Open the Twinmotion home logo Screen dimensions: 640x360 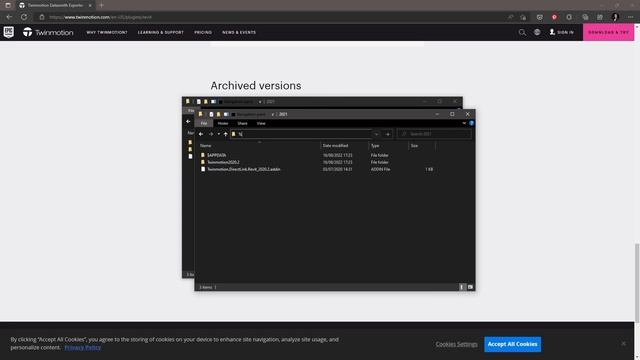[48, 32]
